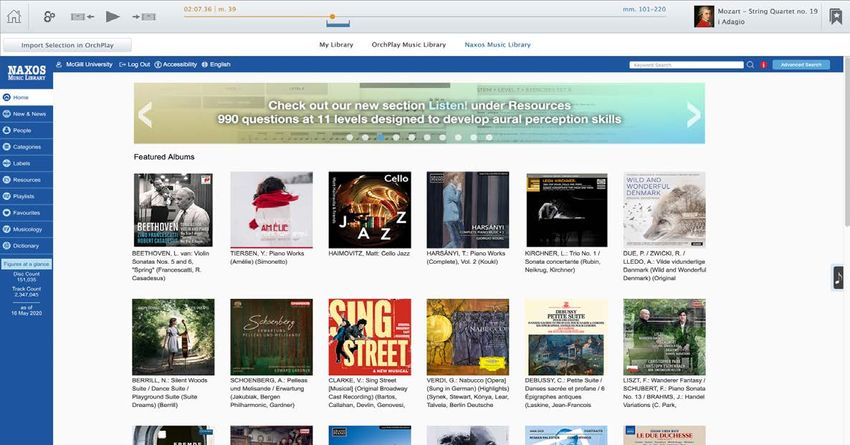
Task: Click the magnifier search icon
Action: click(x=750, y=65)
